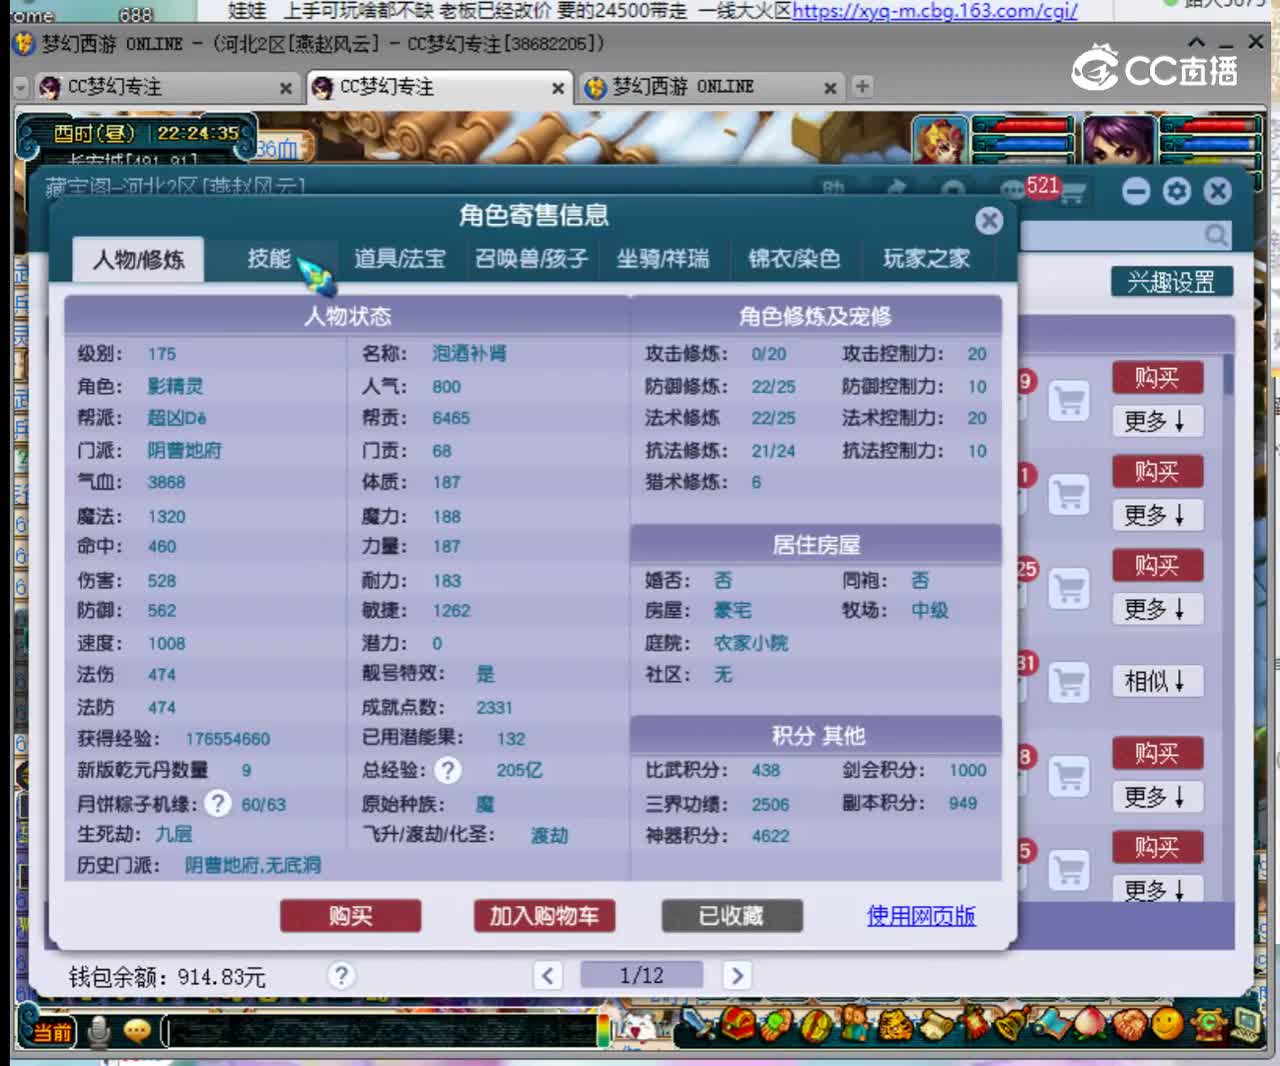The image size is (1280, 1066).
Task: Open the 召唤兽/孩子 tab
Action: [x=532, y=259]
